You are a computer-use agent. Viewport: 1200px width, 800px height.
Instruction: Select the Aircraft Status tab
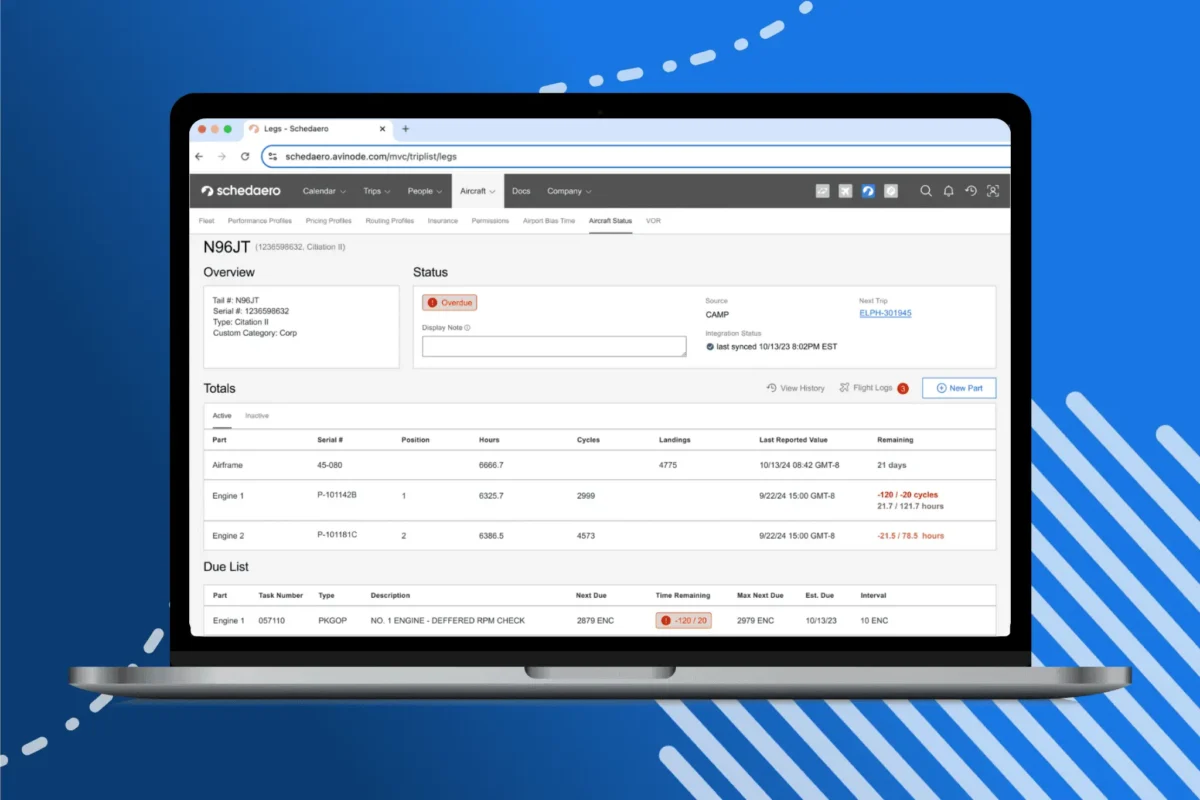(610, 221)
